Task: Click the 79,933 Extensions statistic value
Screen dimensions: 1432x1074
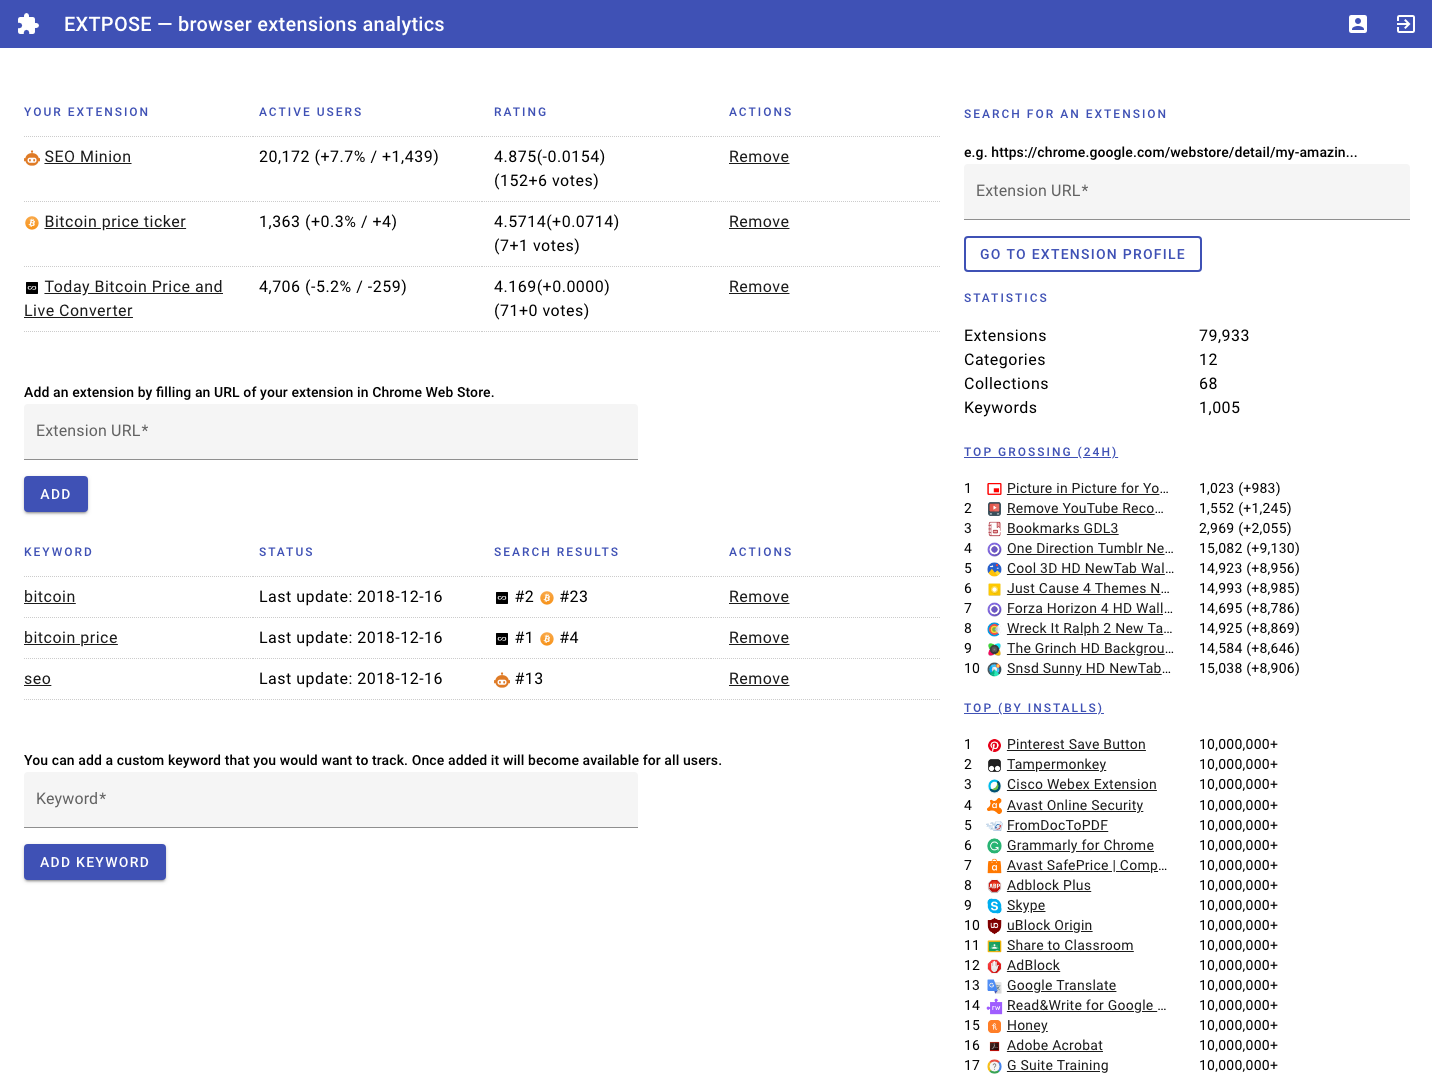Action: (1224, 336)
